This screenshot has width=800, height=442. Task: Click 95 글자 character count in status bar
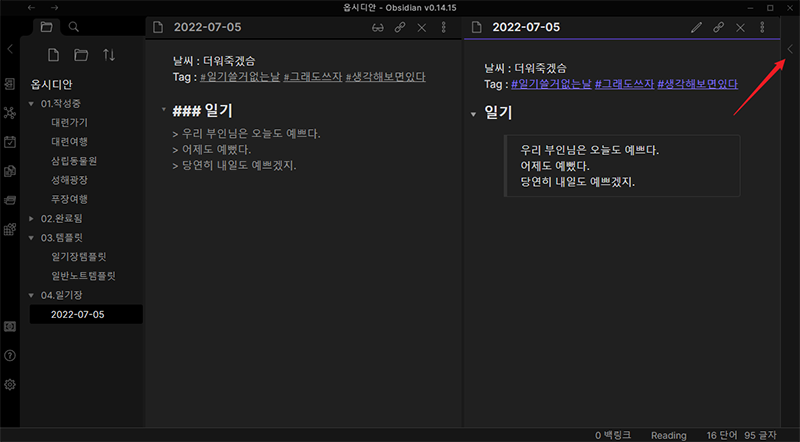[x=760, y=435]
